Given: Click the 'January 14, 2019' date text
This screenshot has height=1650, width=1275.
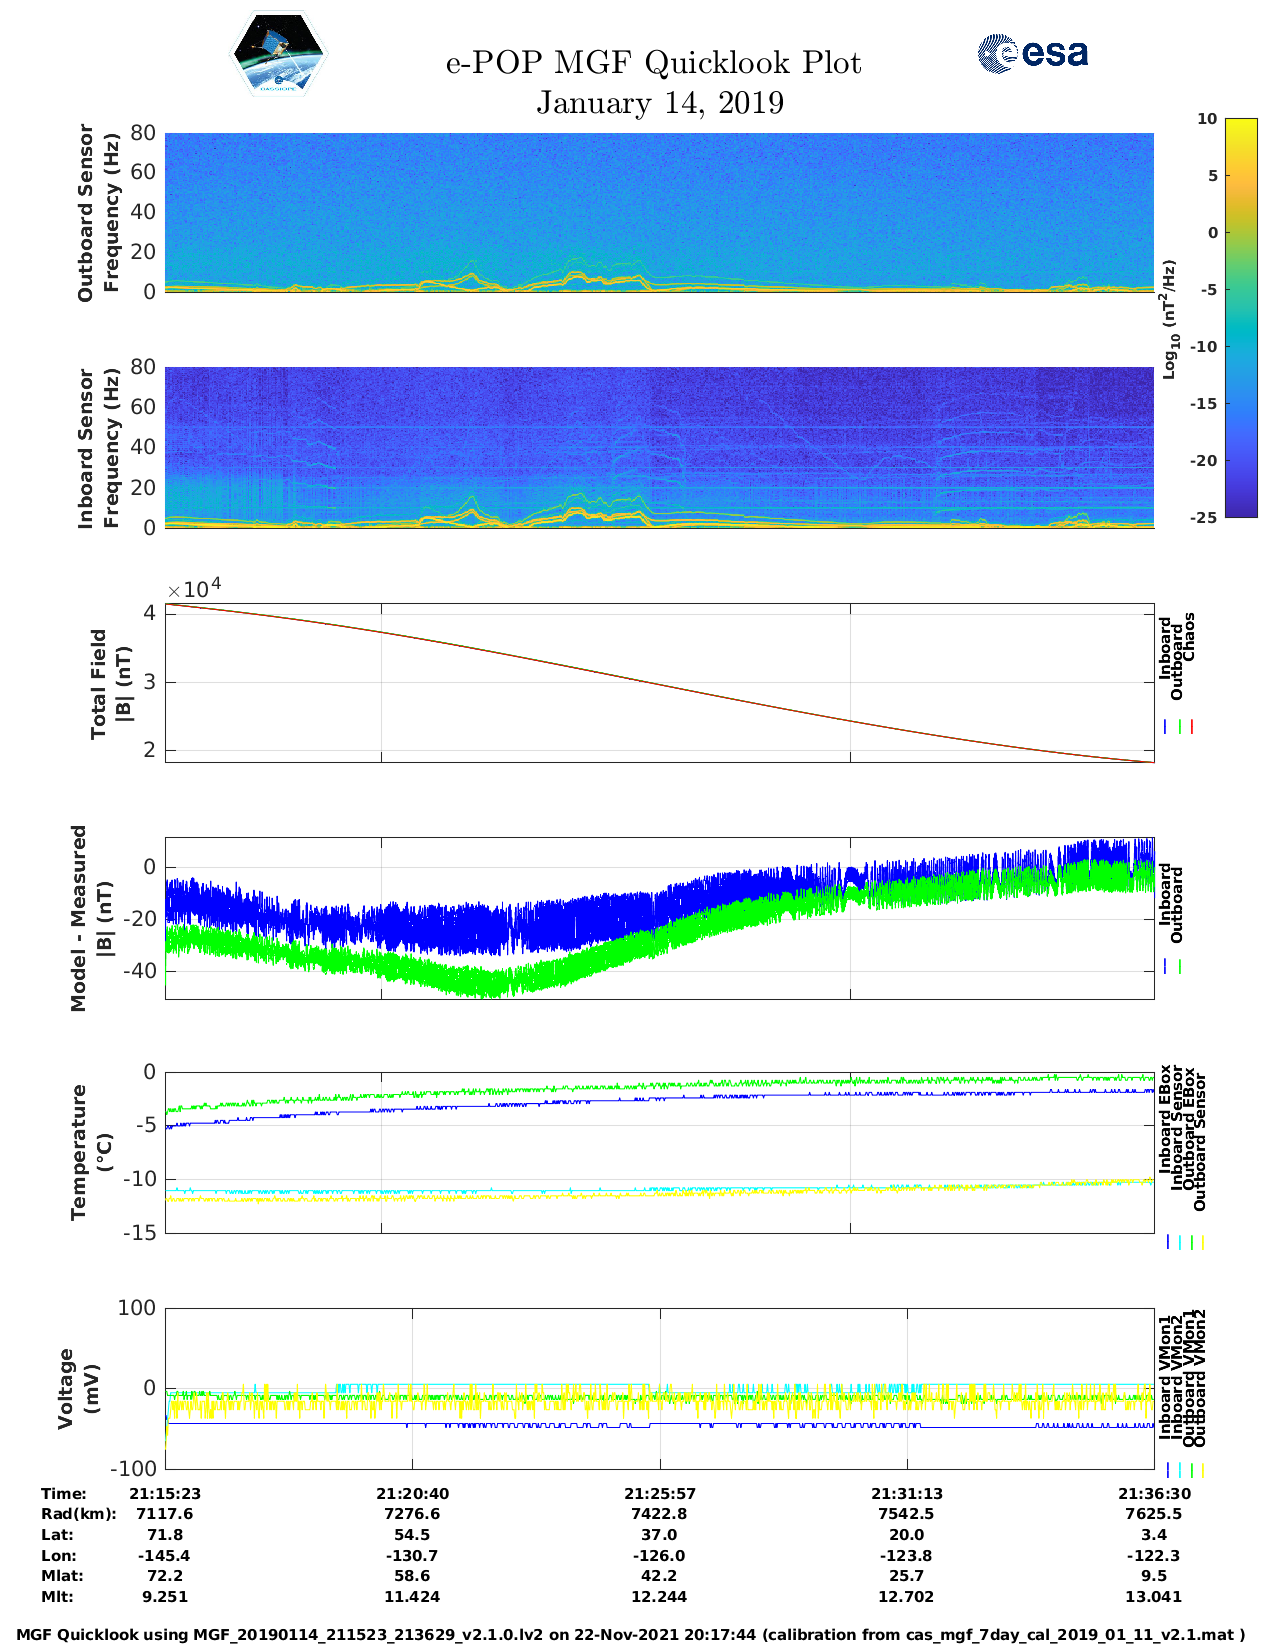Looking at the screenshot, I should click(x=660, y=103).
